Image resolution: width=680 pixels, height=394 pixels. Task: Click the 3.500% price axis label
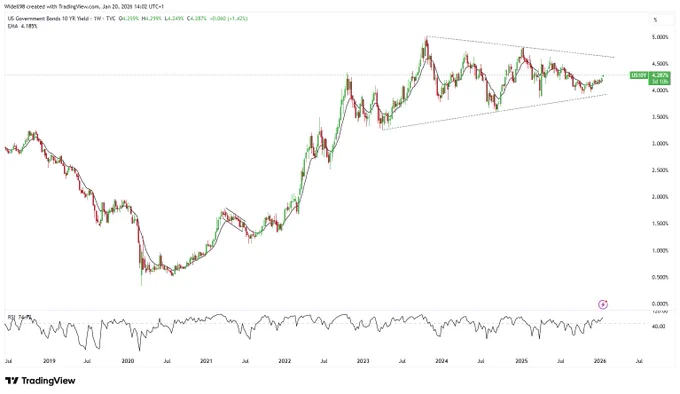tap(660, 117)
